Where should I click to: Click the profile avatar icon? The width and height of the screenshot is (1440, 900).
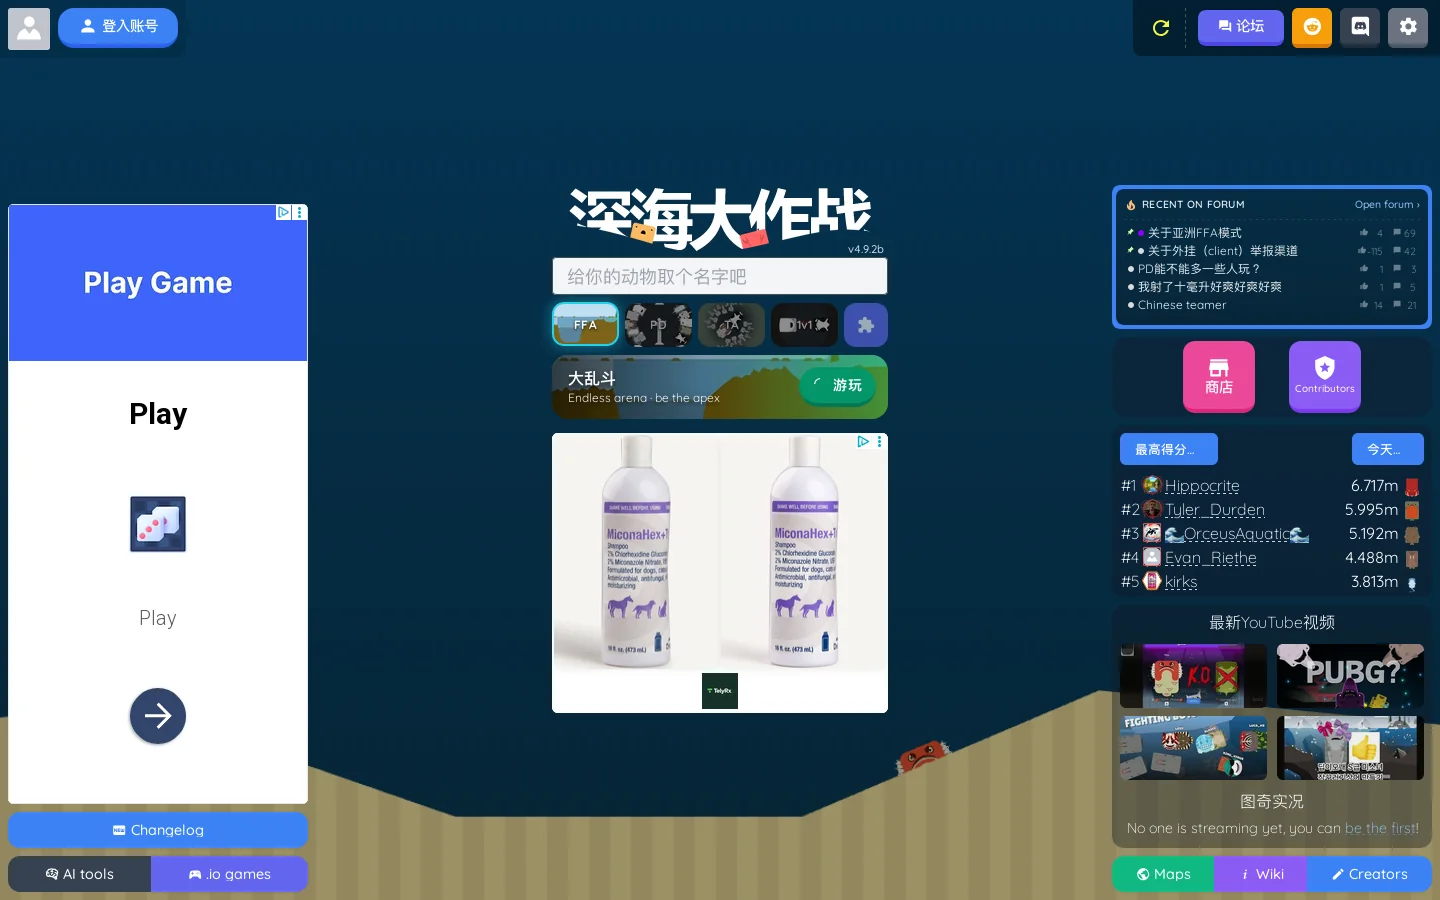(29, 29)
